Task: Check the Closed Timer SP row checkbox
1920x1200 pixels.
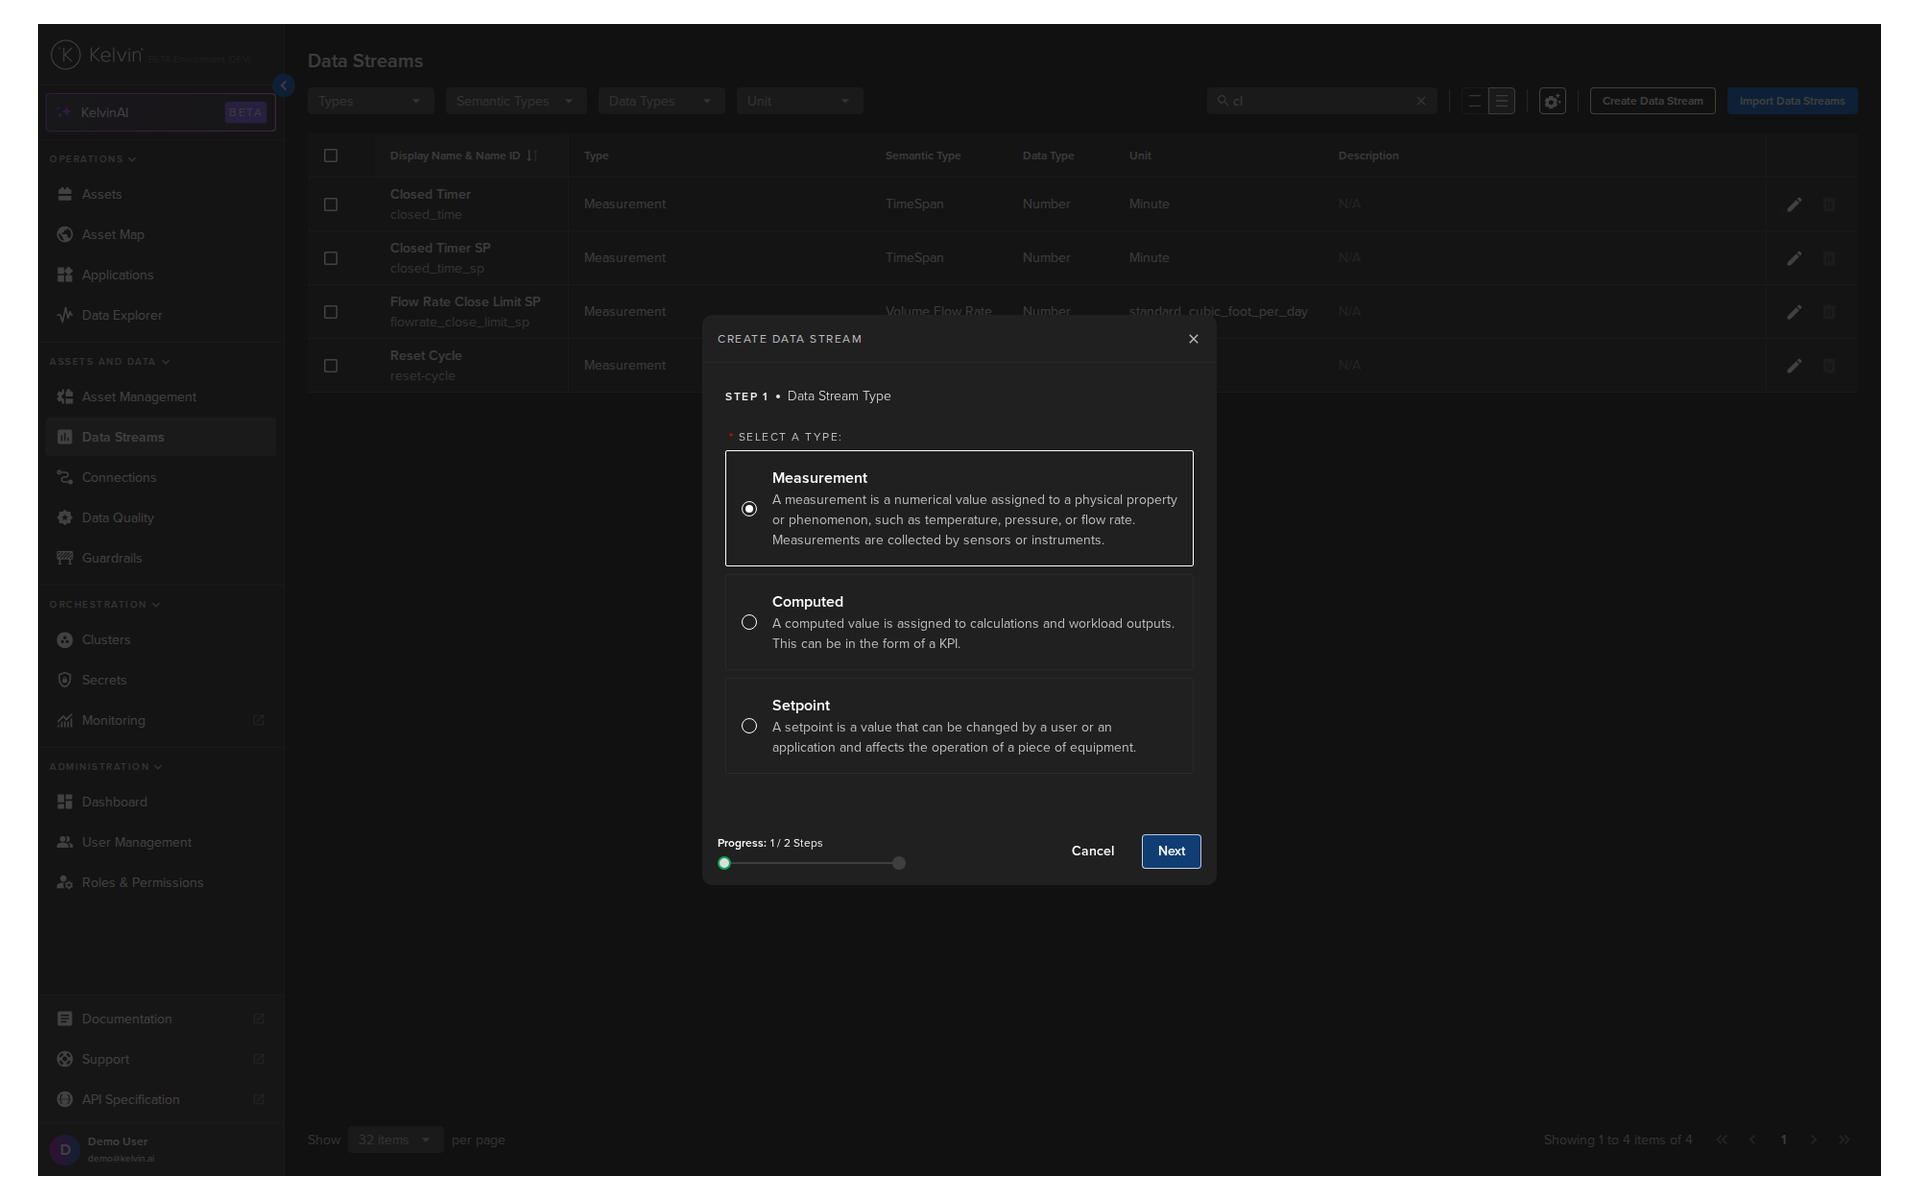Action: coord(331,258)
